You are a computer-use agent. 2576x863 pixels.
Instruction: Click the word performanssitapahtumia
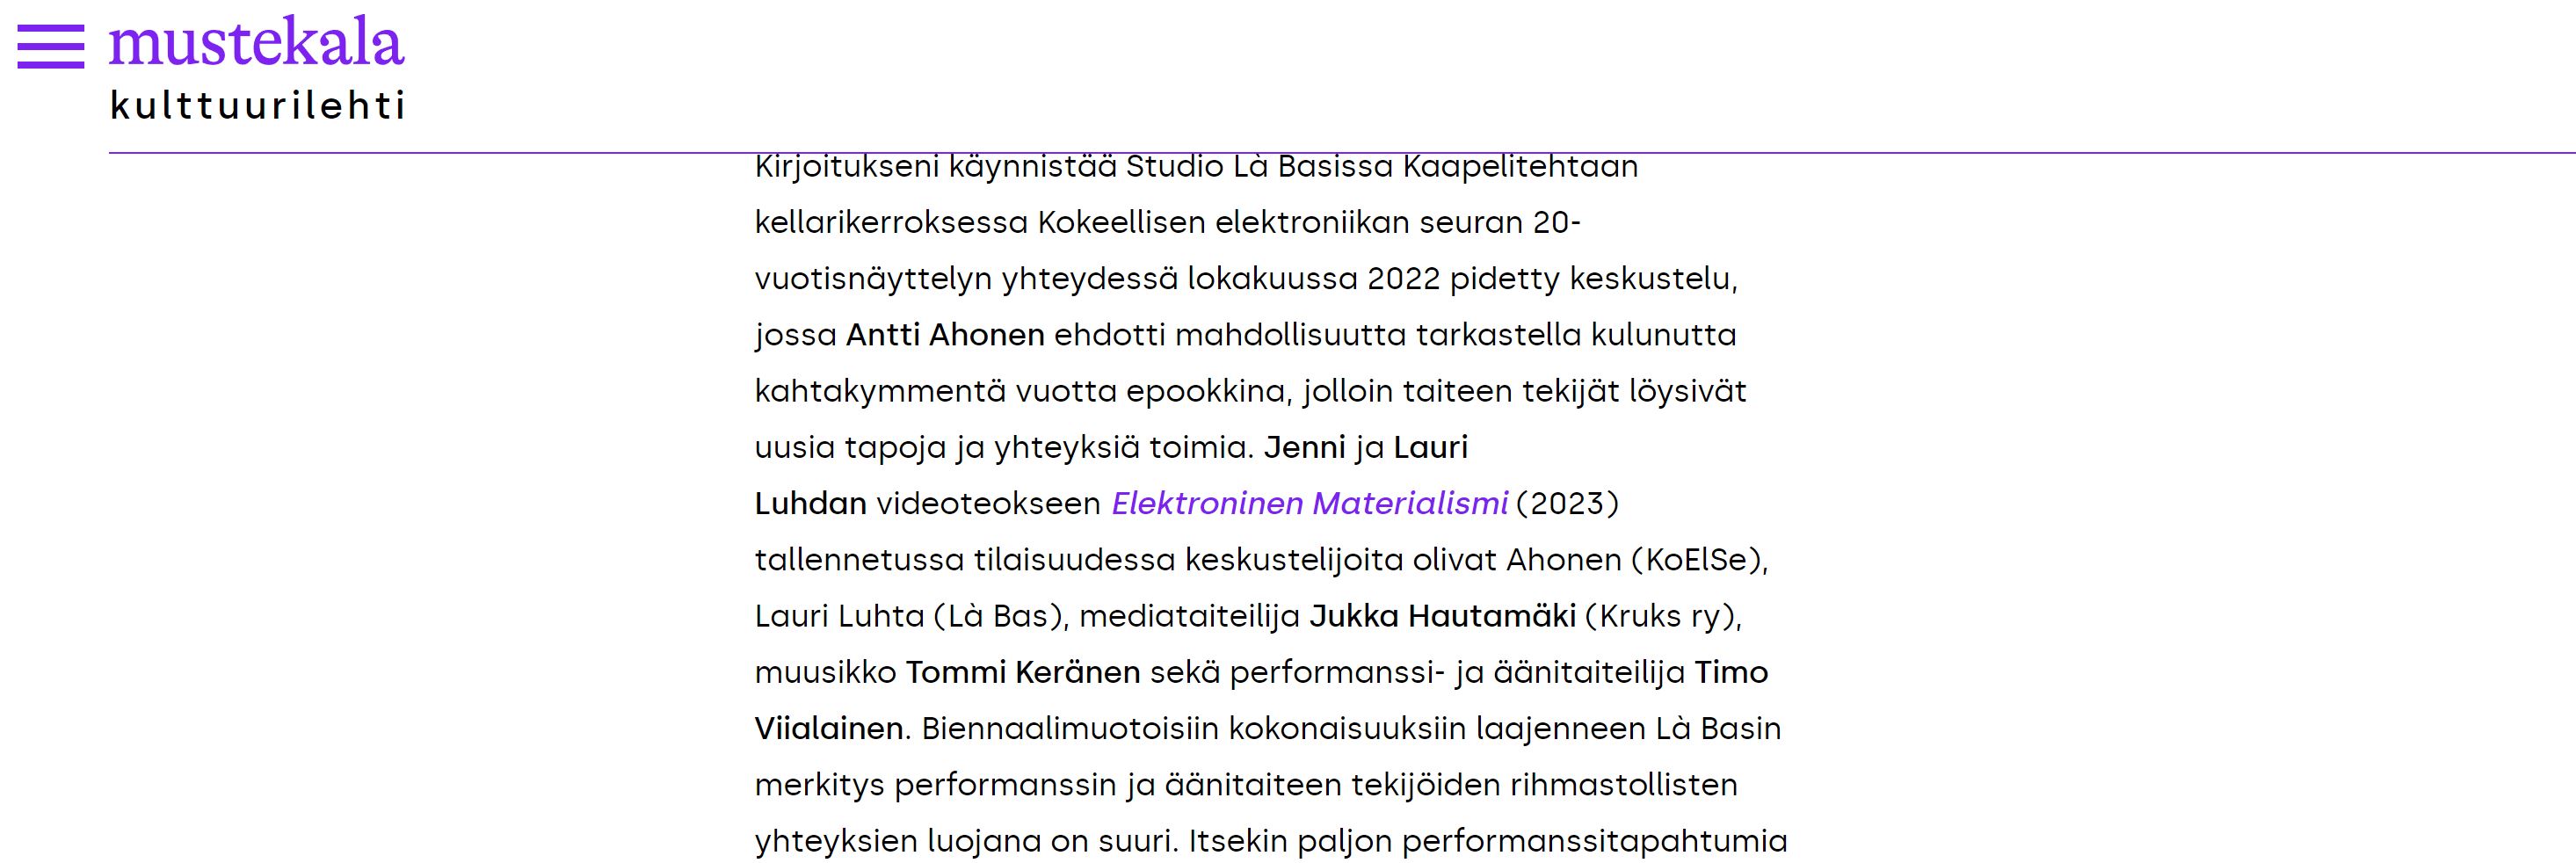[x=1594, y=842]
